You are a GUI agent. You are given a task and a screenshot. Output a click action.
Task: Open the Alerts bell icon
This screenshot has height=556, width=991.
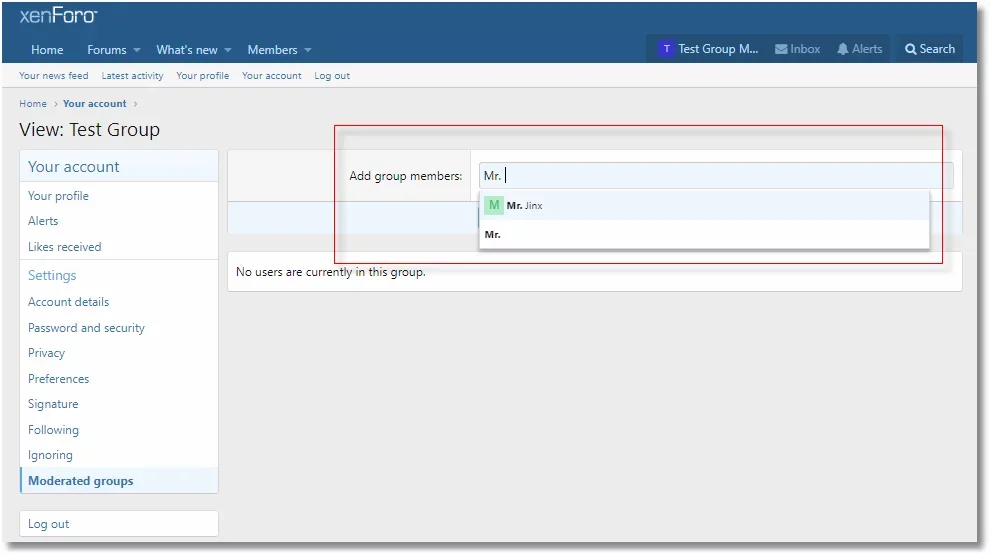pos(843,49)
